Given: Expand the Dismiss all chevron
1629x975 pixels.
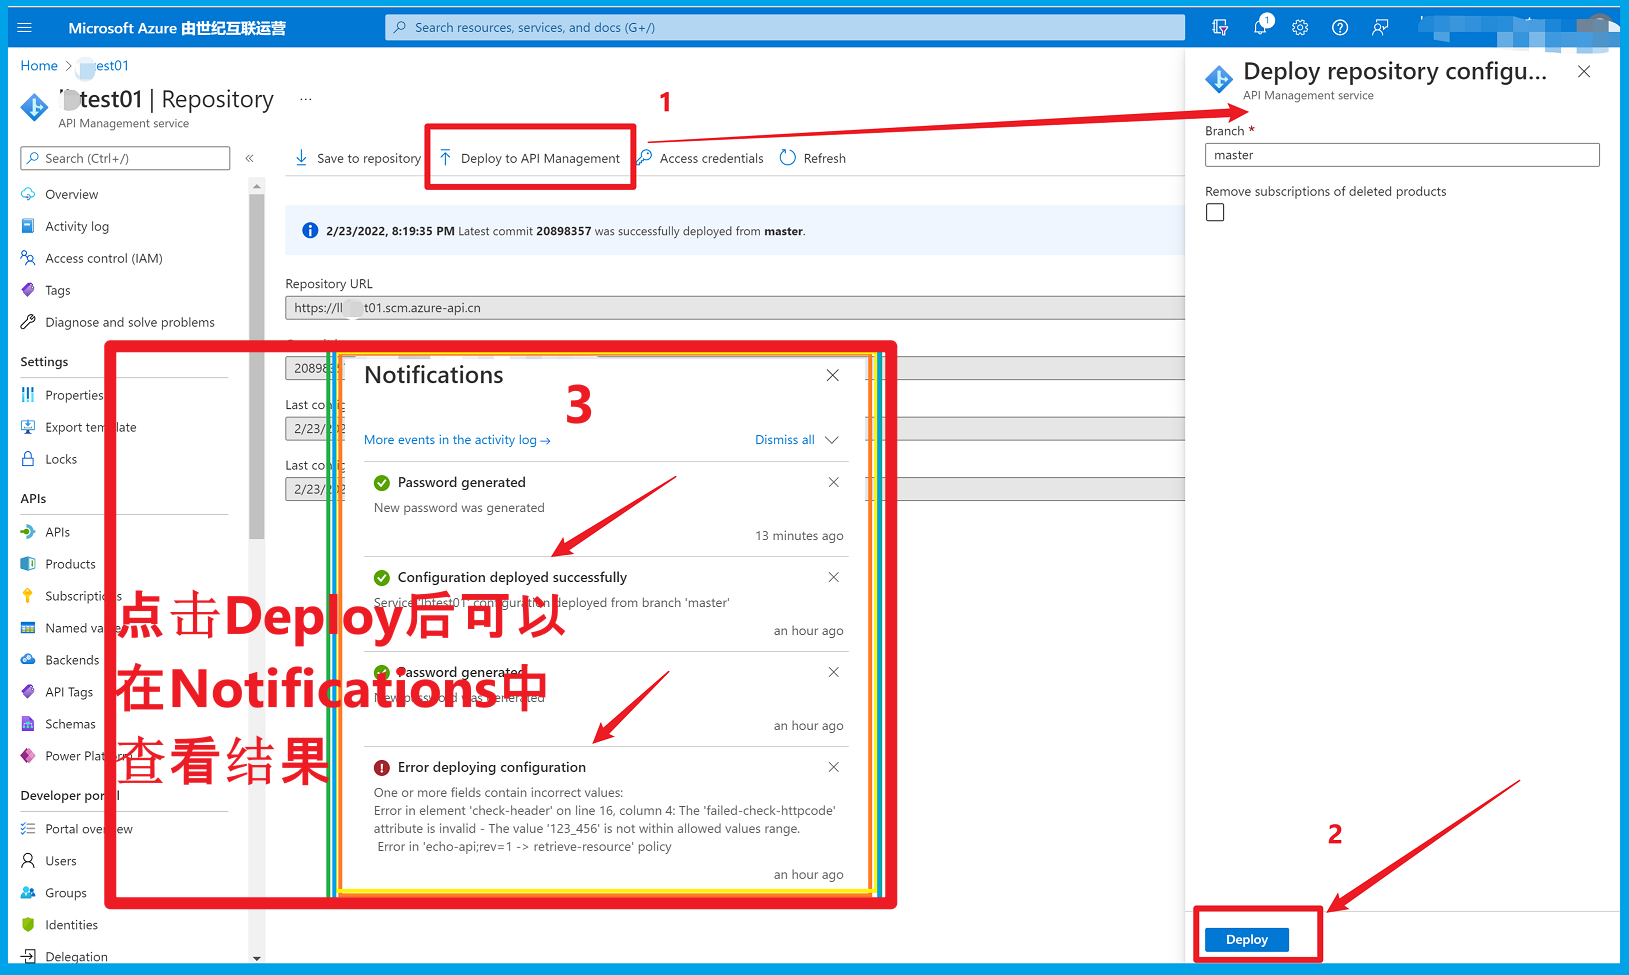Looking at the screenshot, I should (x=832, y=440).
